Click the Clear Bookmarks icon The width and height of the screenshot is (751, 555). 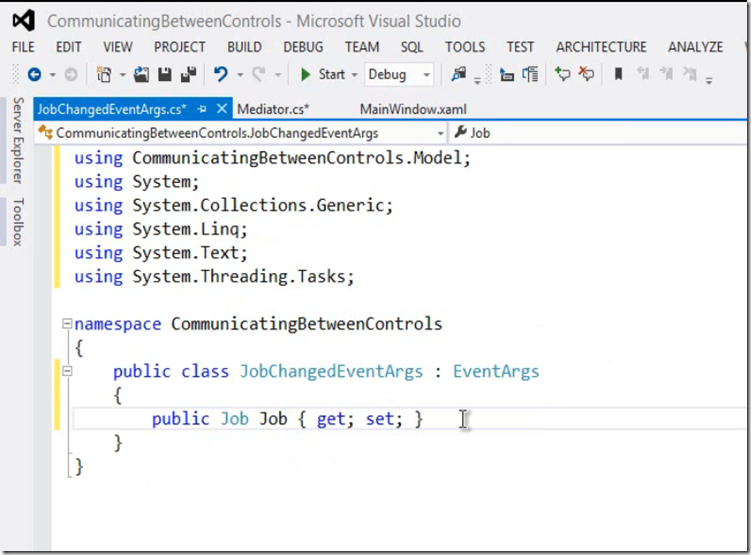coord(690,74)
